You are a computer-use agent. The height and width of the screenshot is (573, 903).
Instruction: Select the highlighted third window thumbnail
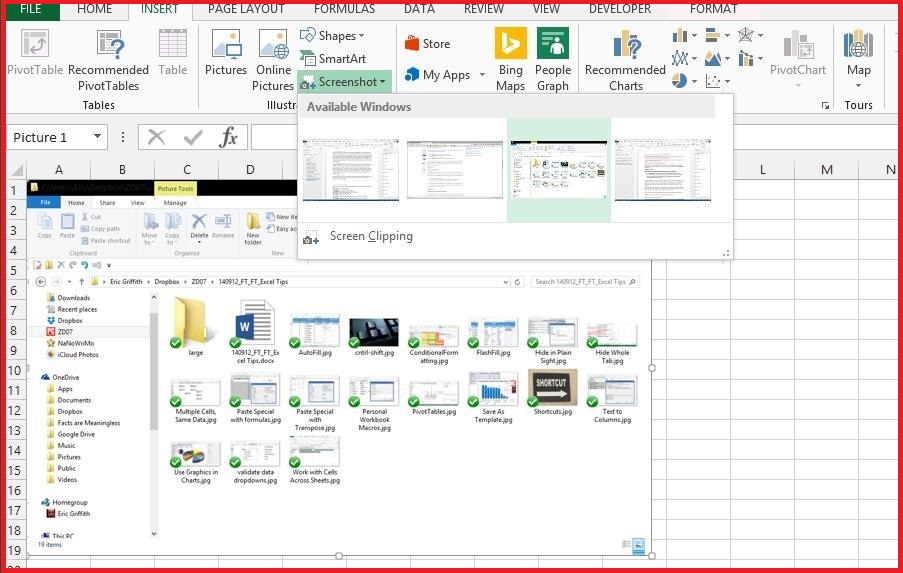(558, 170)
